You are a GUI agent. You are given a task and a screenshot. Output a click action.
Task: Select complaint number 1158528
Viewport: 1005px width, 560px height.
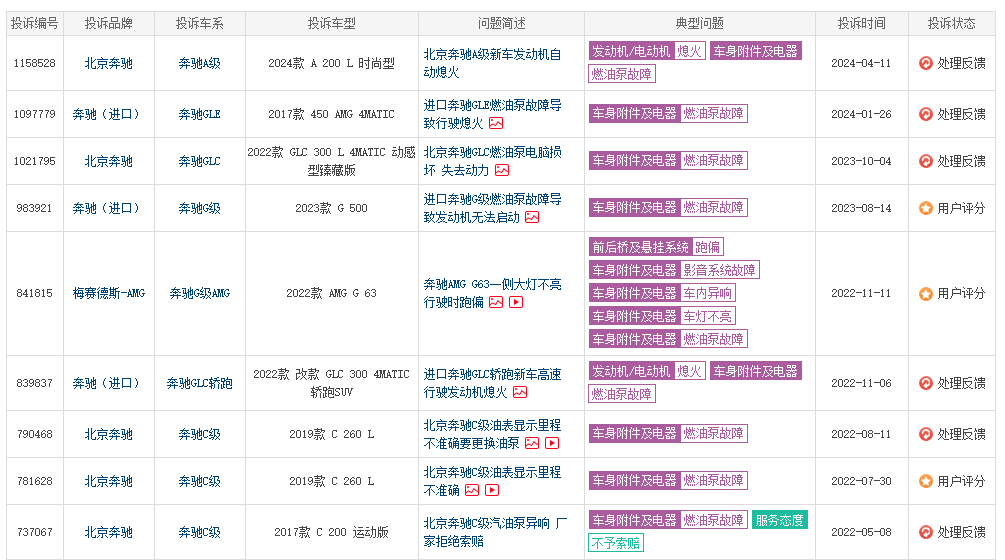[x=35, y=63]
